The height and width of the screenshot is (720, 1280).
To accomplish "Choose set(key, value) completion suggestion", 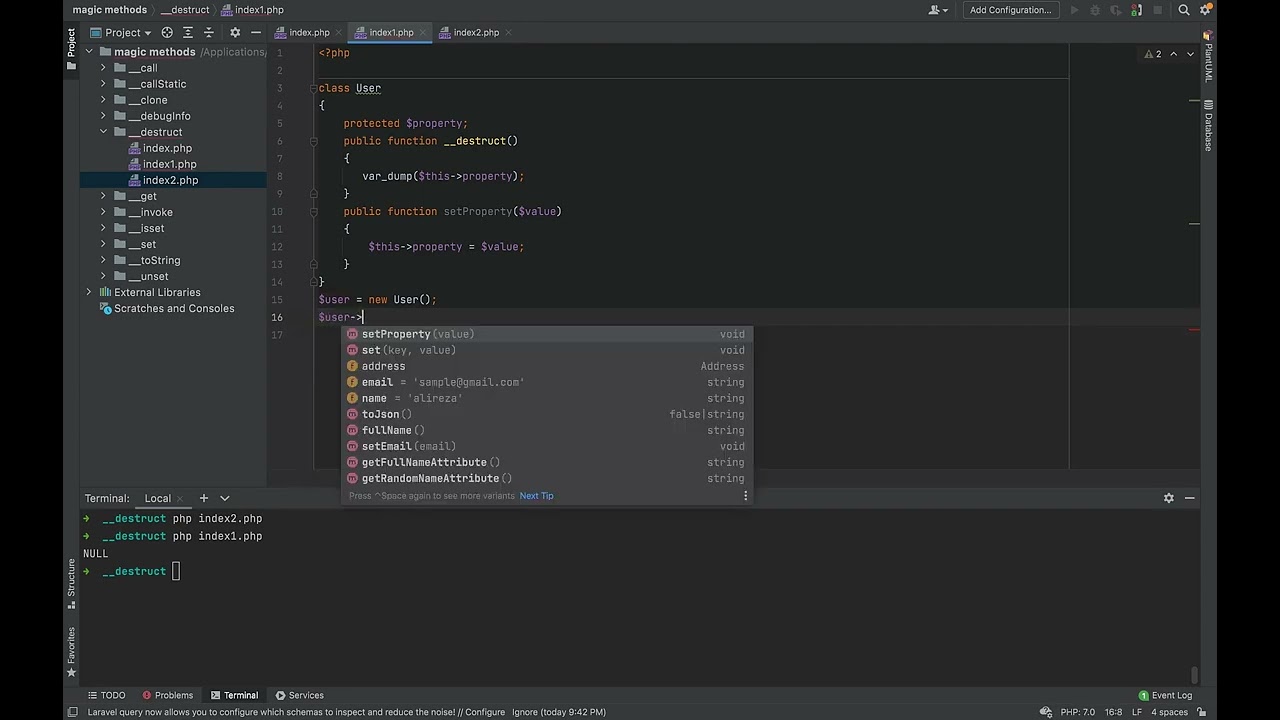I will tap(546, 350).
